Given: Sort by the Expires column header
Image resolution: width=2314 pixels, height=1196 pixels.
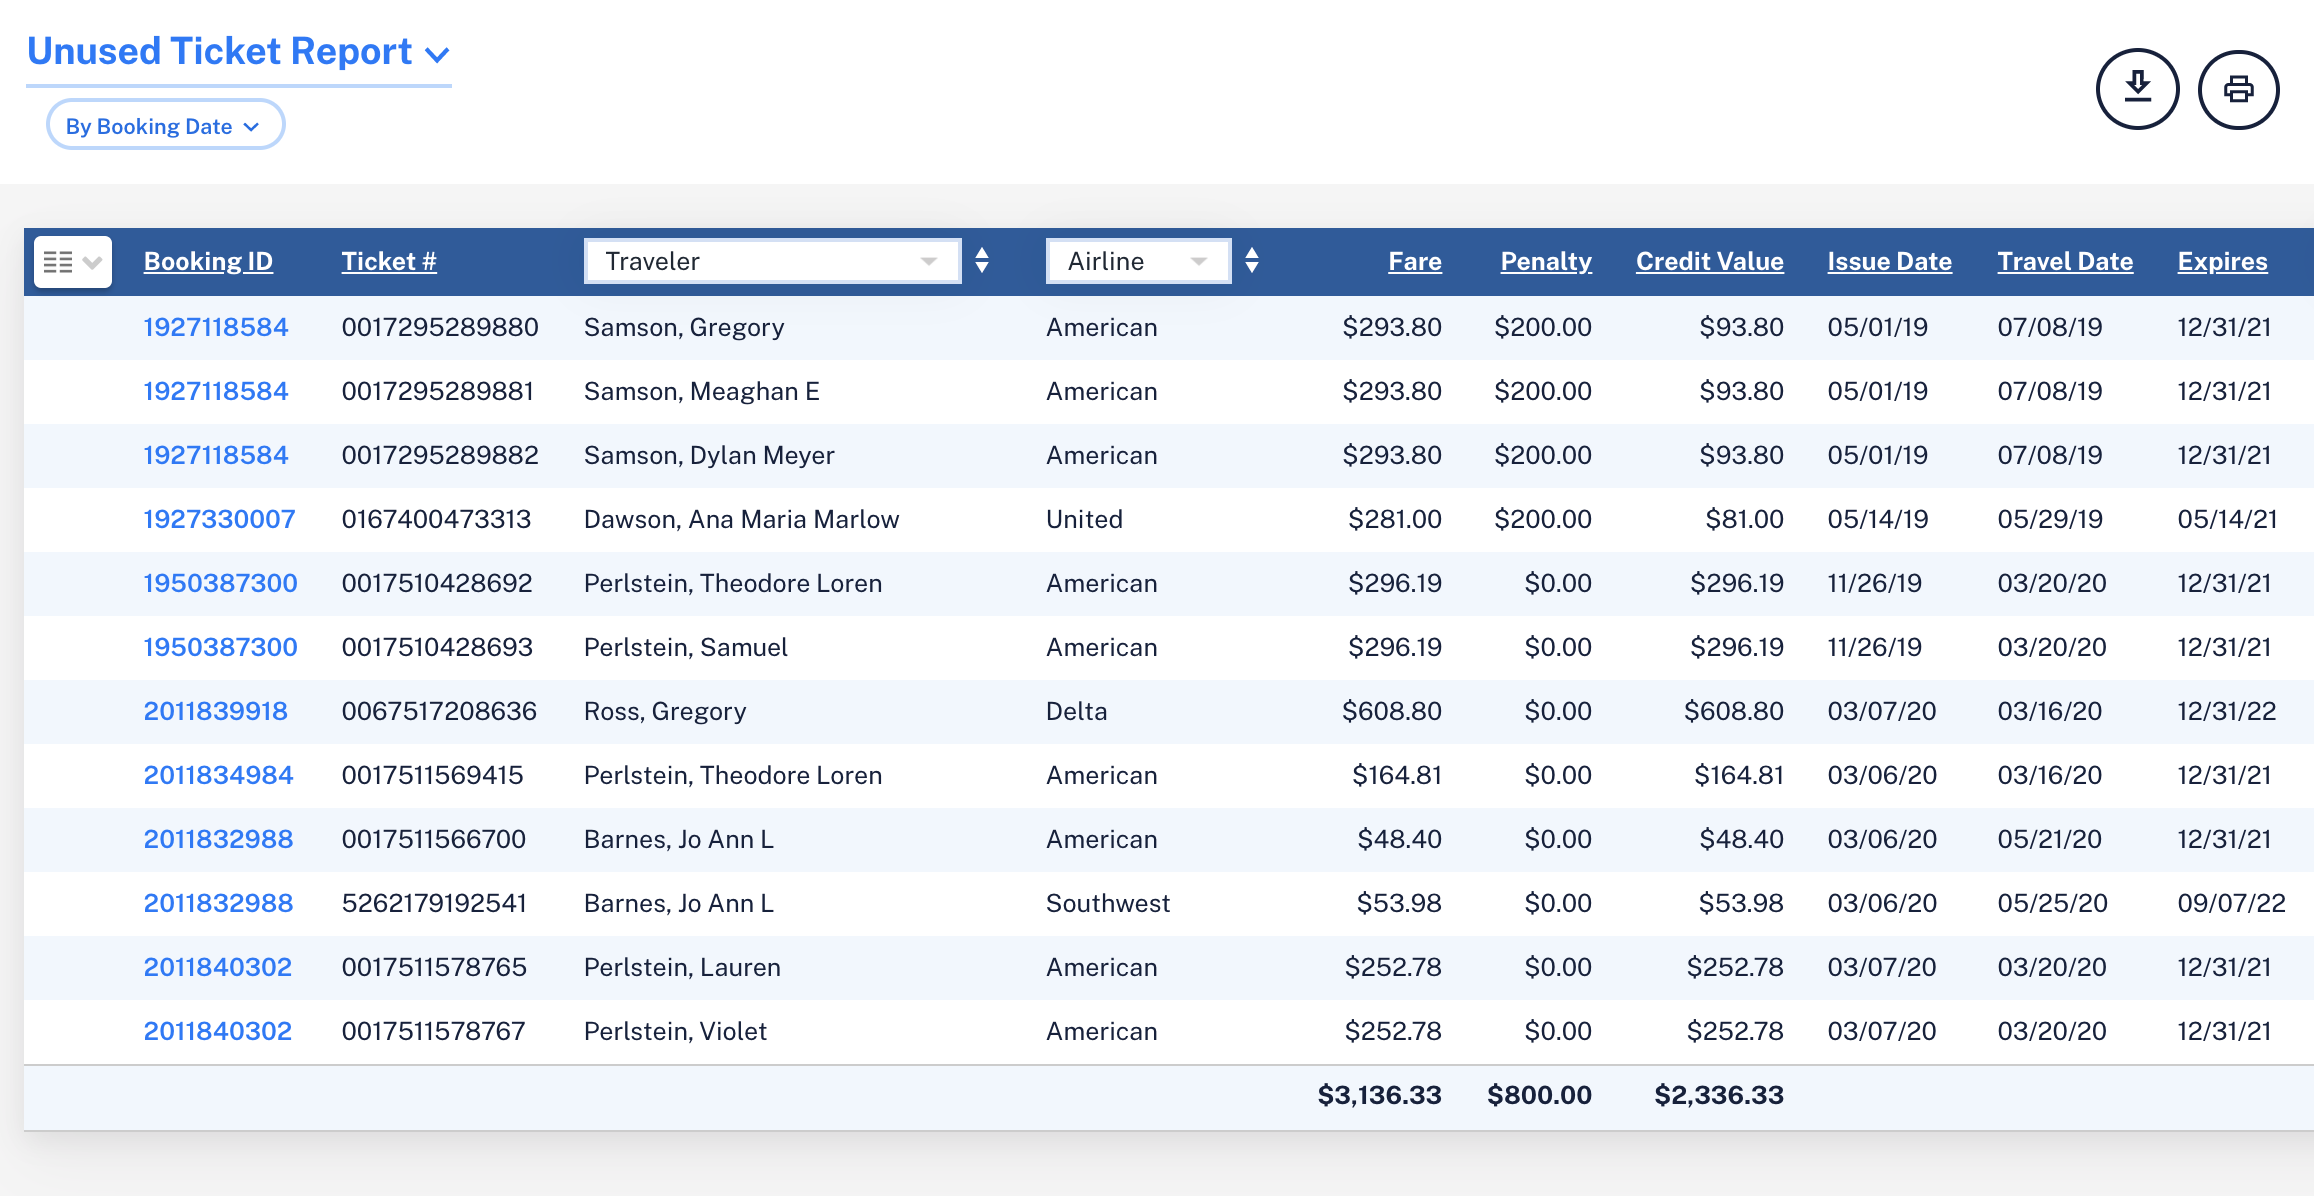Looking at the screenshot, I should click(2222, 261).
